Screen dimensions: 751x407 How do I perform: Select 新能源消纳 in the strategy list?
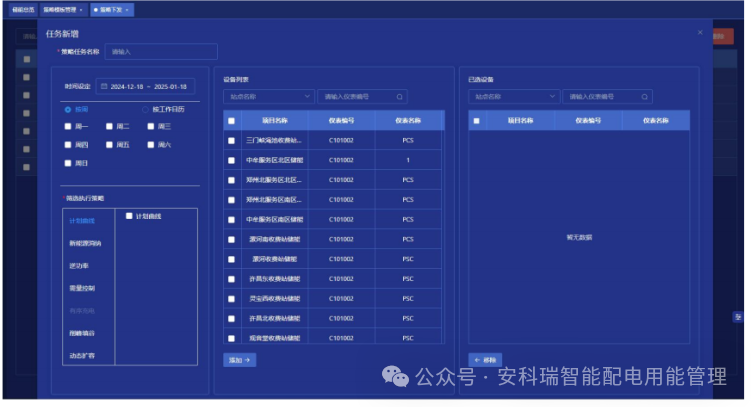tap(85, 243)
